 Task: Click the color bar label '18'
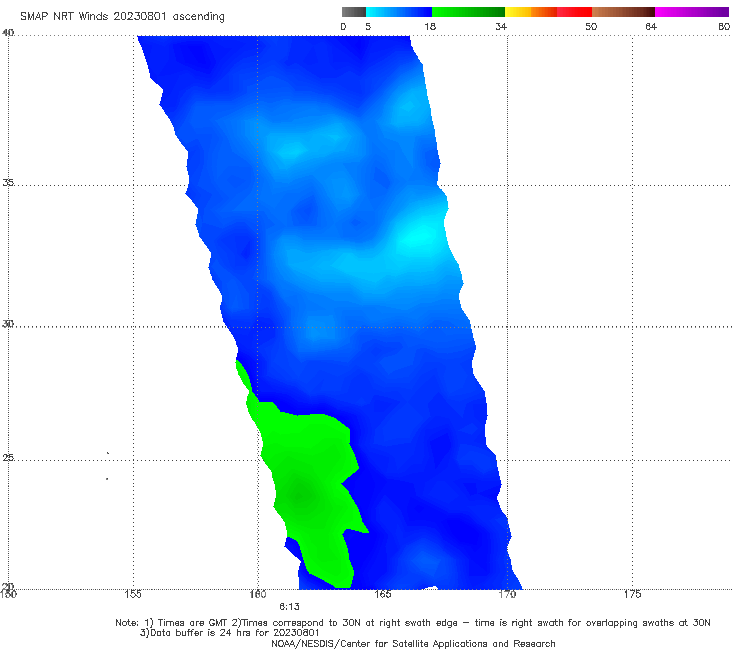coord(430,26)
